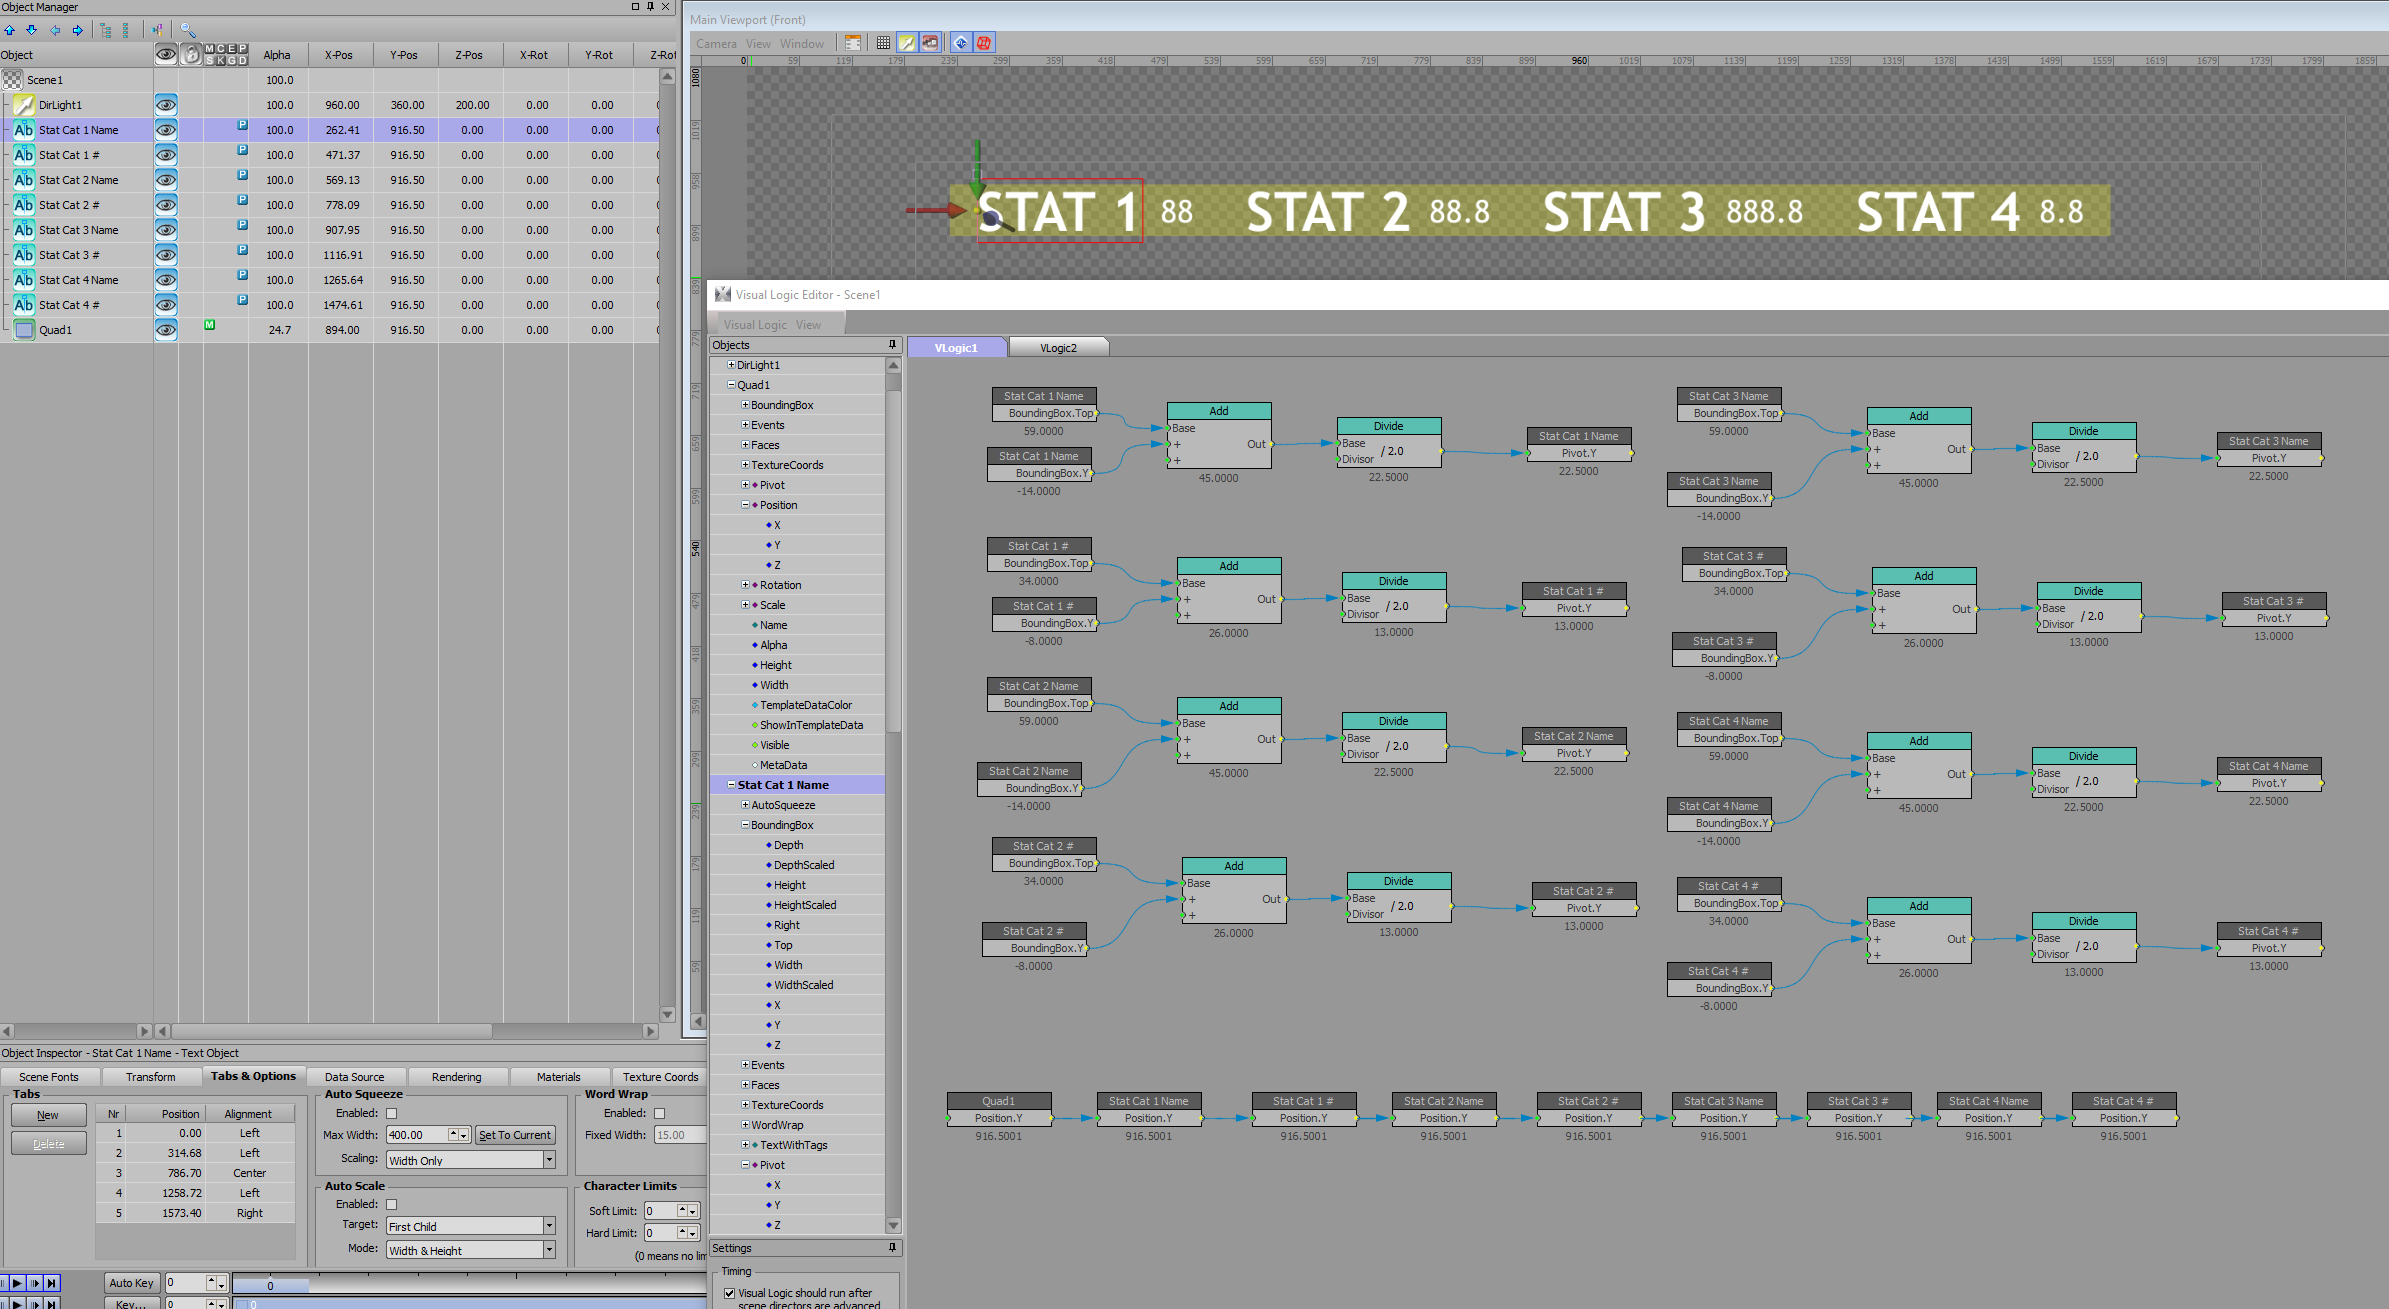Enable the Auto Squeeze checkbox

pos(392,1113)
